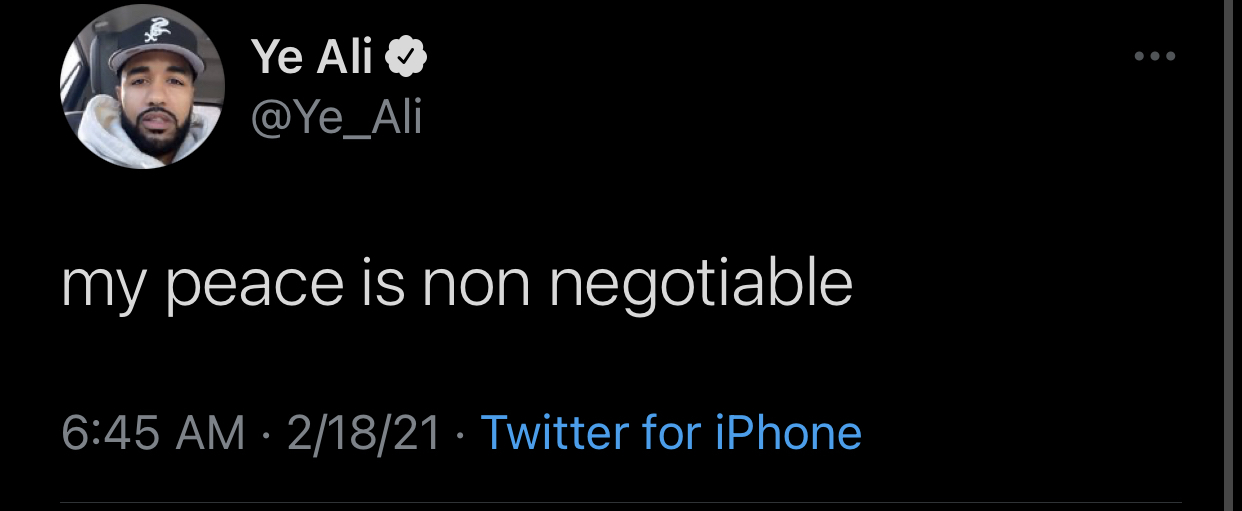
Task: Click the display name "Ye Ali"
Action: point(312,59)
